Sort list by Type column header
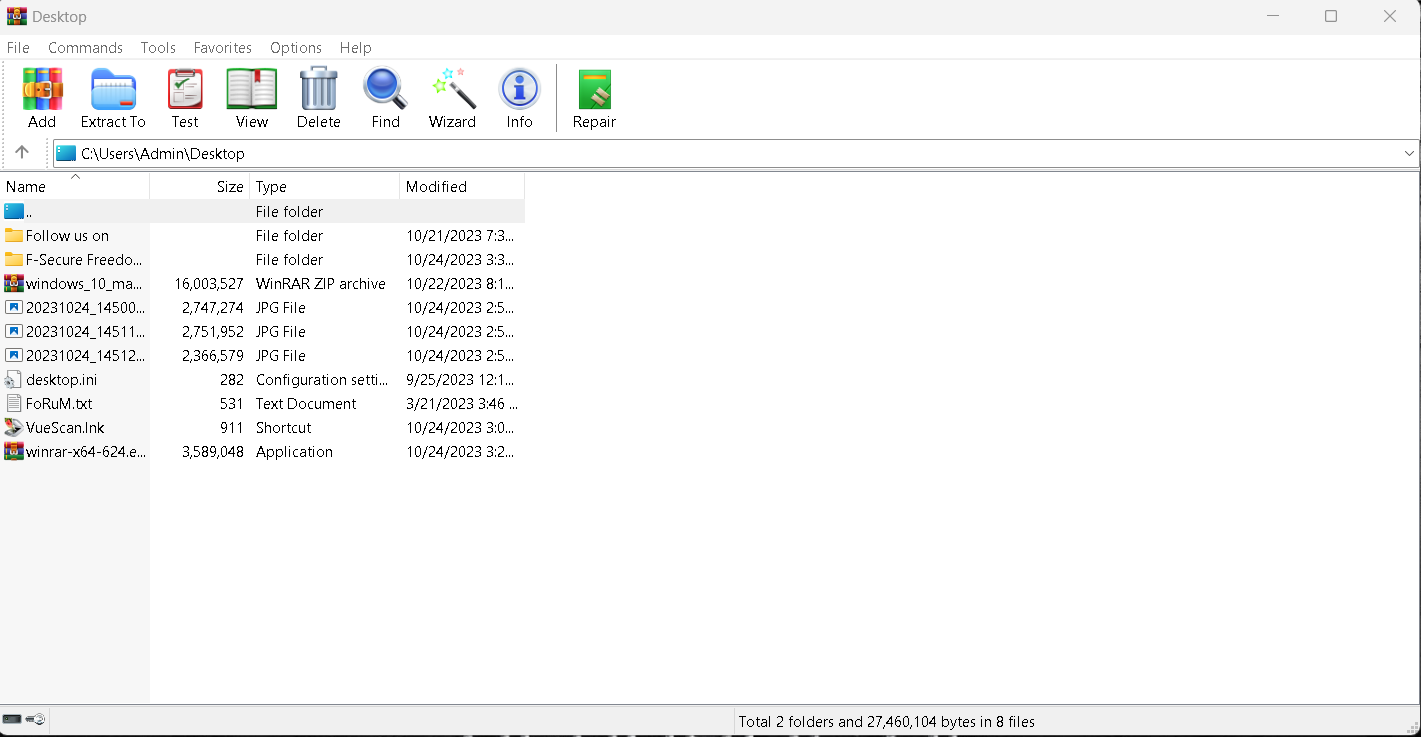 [325, 186]
